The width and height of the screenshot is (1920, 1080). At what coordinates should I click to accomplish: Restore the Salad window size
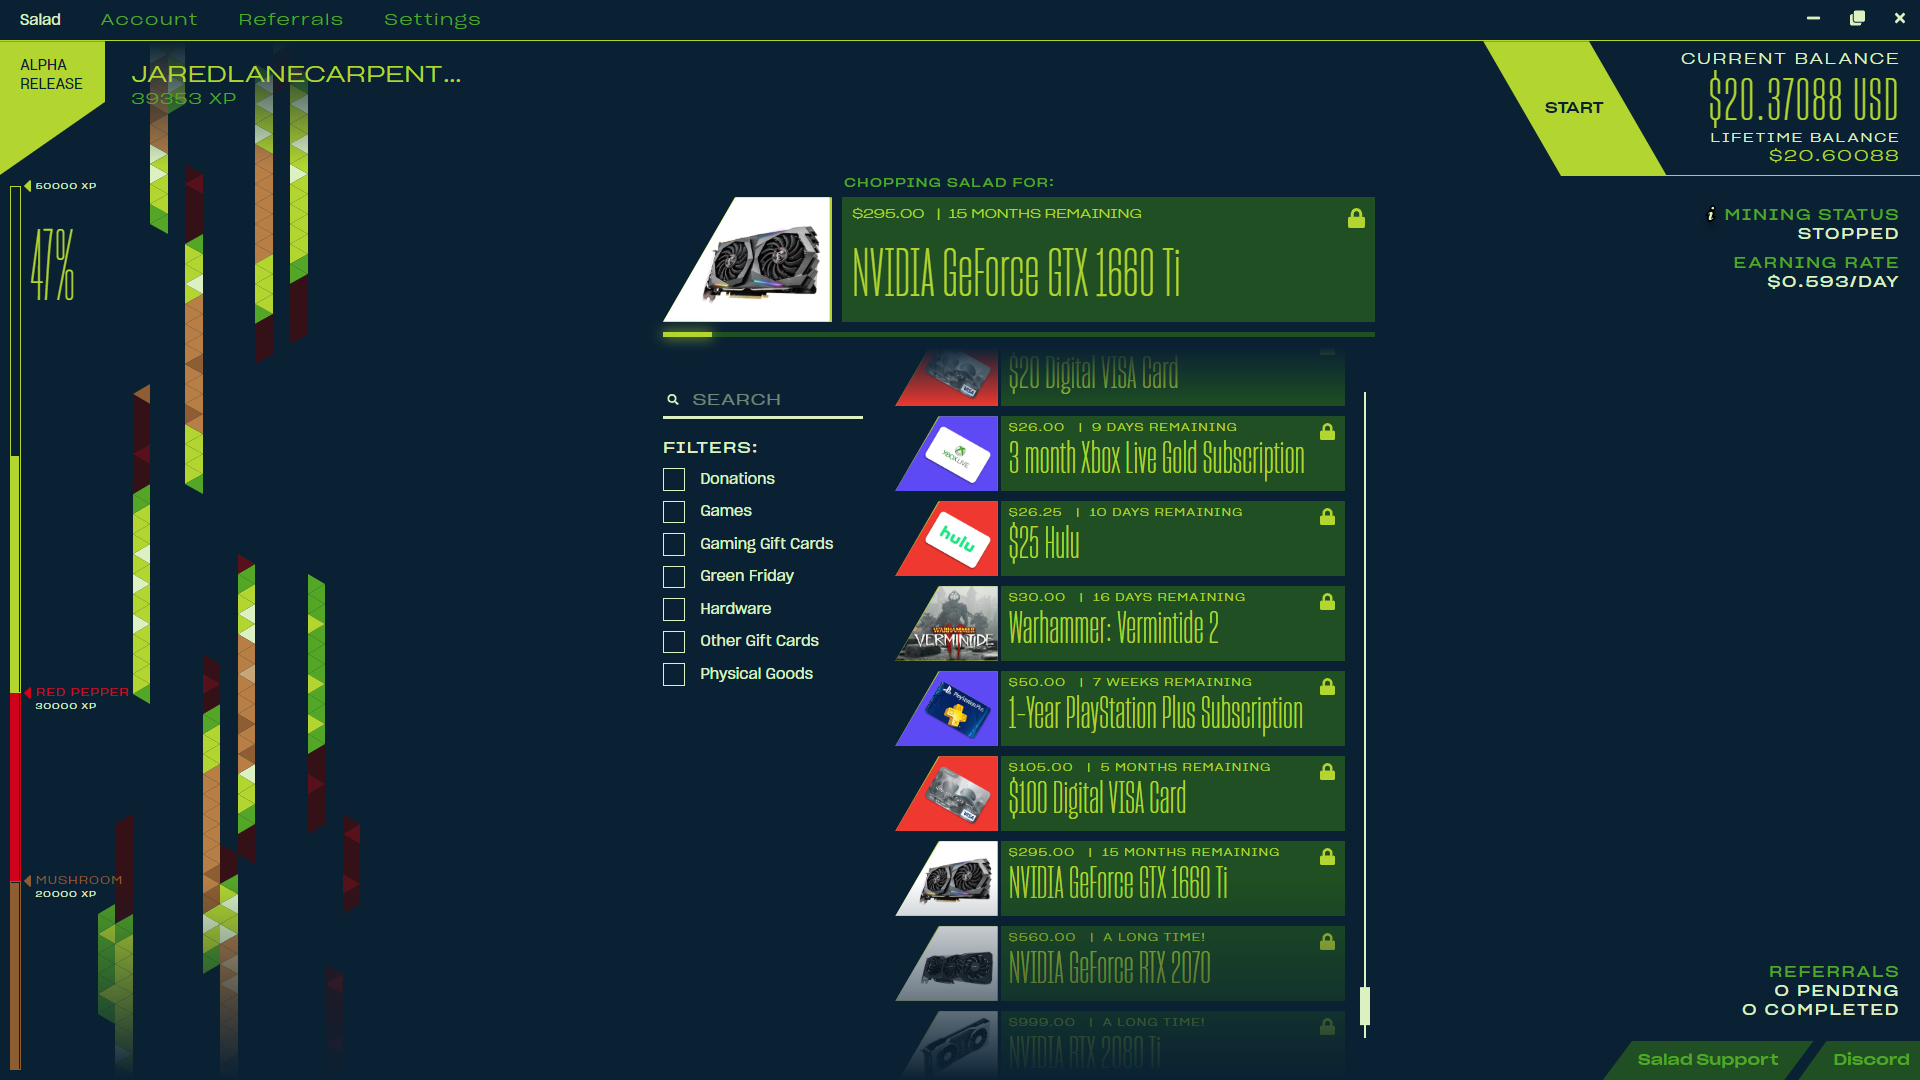(1857, 18)
